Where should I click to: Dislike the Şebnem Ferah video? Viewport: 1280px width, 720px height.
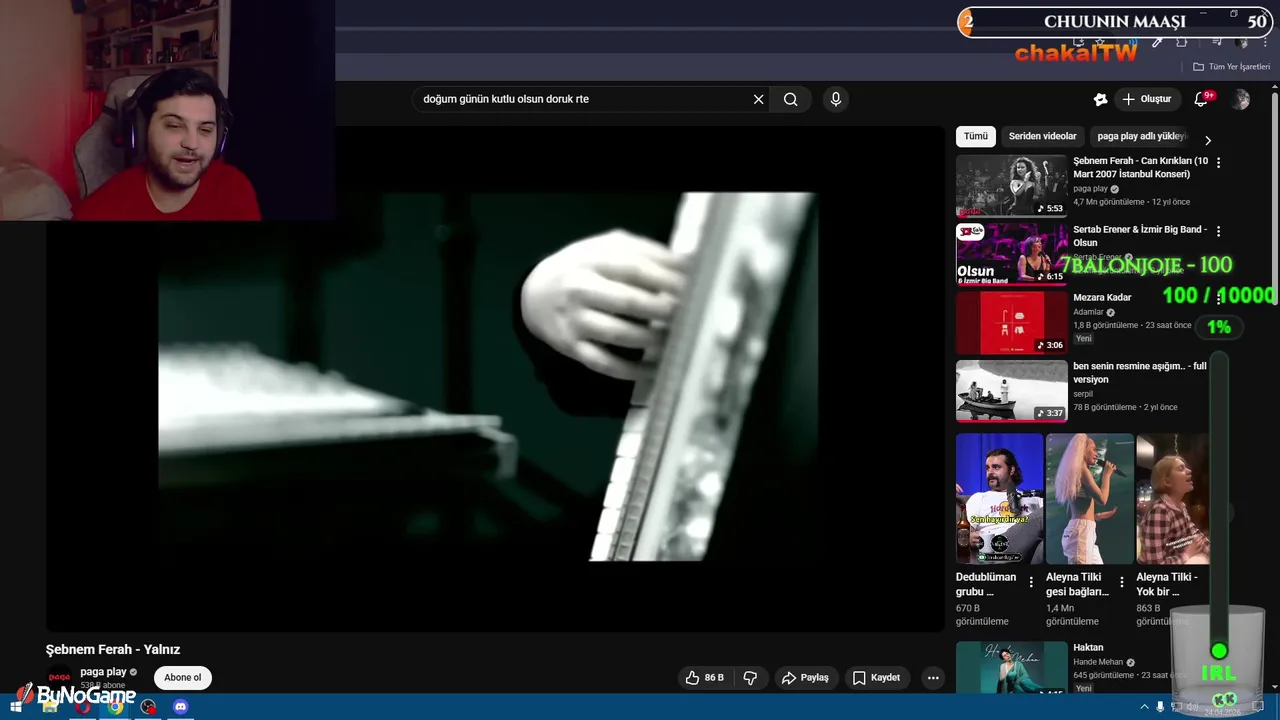pyautogui.click(x=750, y=678)
